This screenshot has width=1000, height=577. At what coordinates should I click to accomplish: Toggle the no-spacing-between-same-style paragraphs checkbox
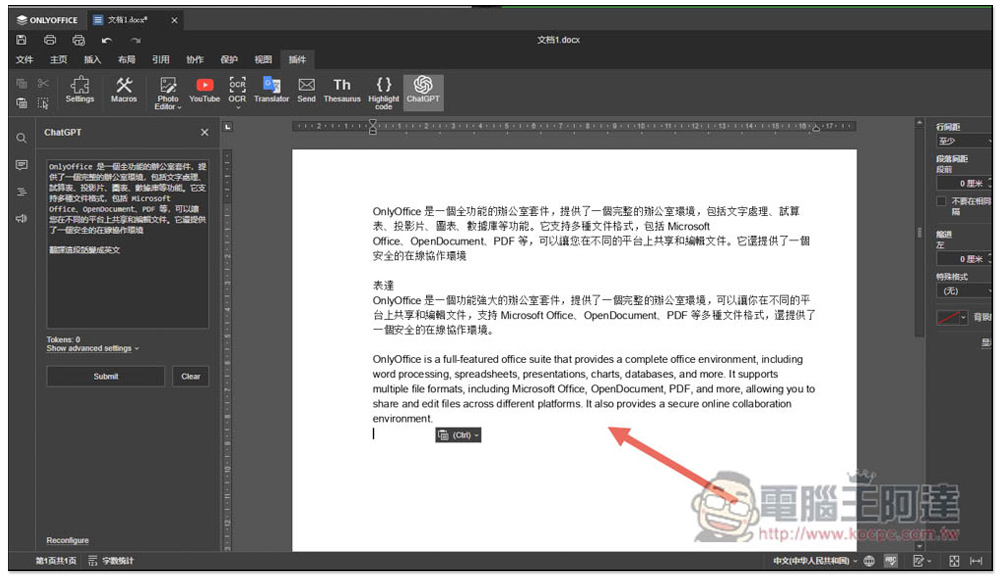941,201
